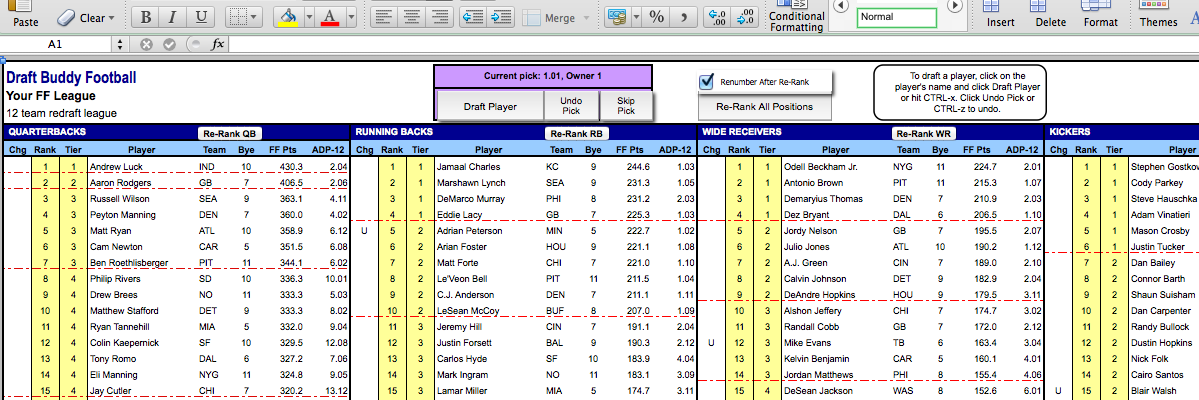1199x400 pixels.
Task: Select player Andrew Luck
Action: pyautogui.click(x=115, y=167)
